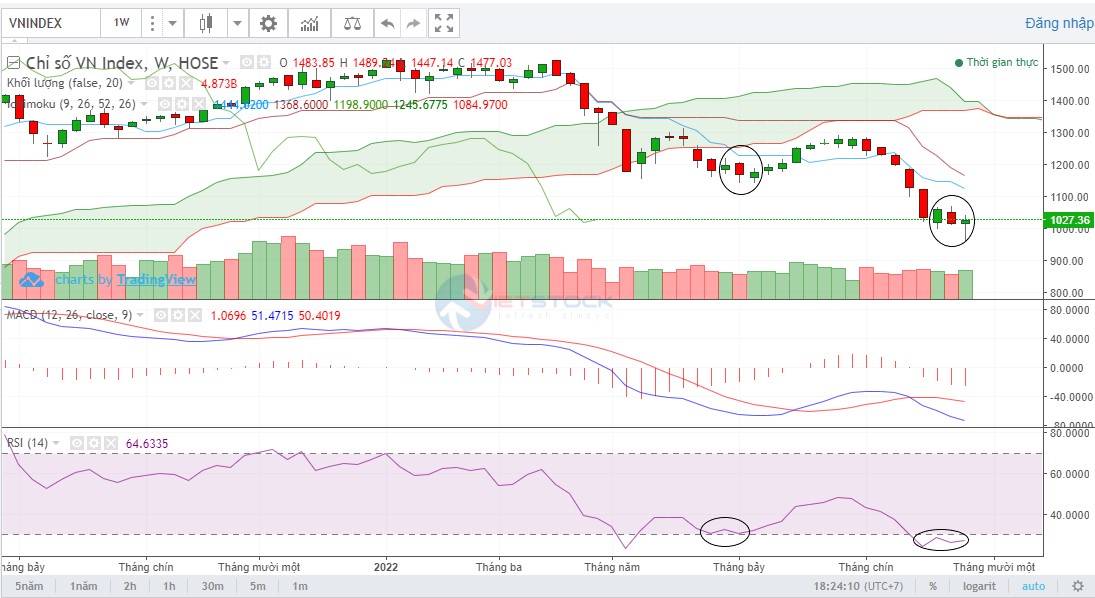Undo the last chart action
1095x598 pixels.
tap(387, 22)
